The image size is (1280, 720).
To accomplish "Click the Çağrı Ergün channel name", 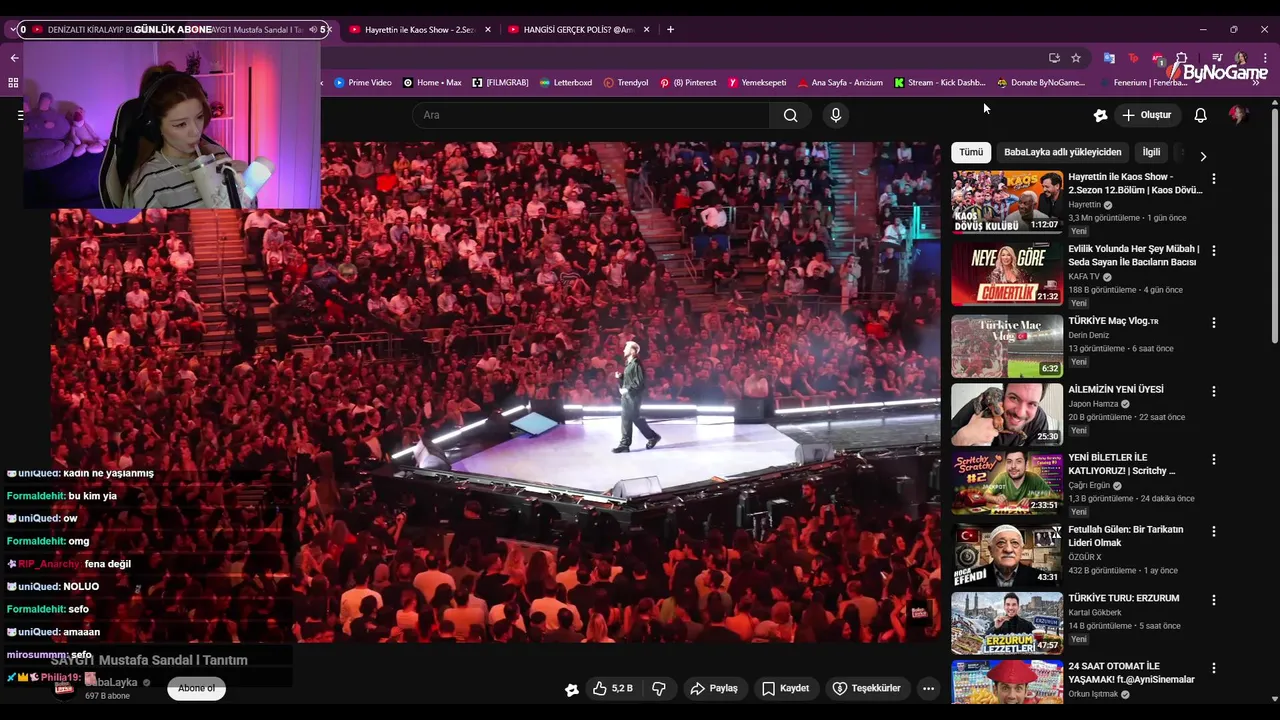I will [1089, 485].
